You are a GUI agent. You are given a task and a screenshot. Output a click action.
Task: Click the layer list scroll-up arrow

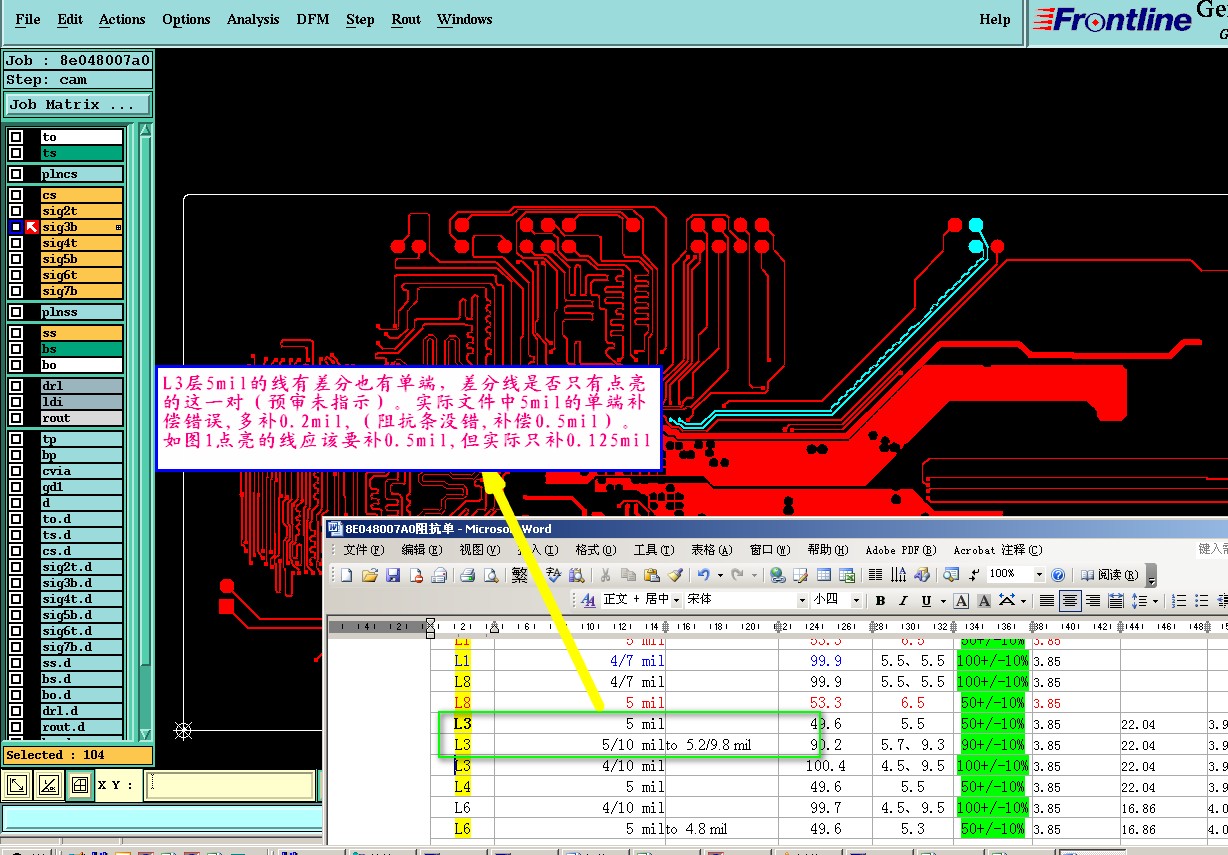pyautogui.click(x=146, y=131)
